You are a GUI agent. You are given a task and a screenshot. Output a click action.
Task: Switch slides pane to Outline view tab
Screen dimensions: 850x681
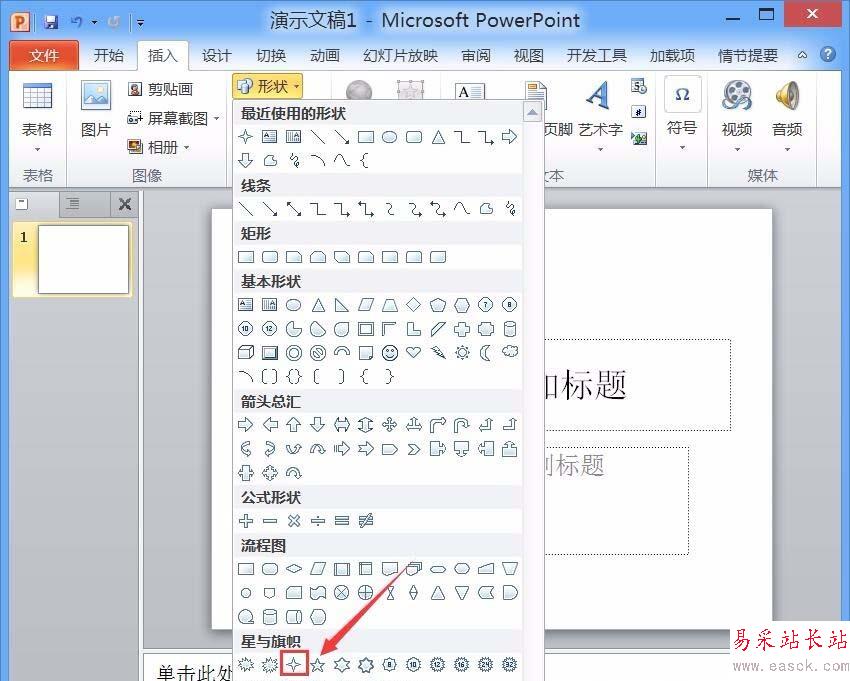(x=73, y=204)
